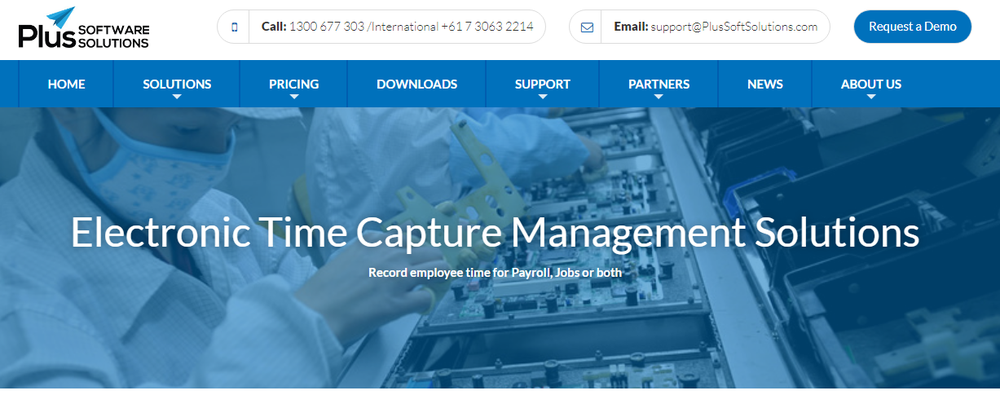Expand the Pricing dropdown arrow
The width and height of the screenshot is (1000, 420).
click(x=294, y=98)
